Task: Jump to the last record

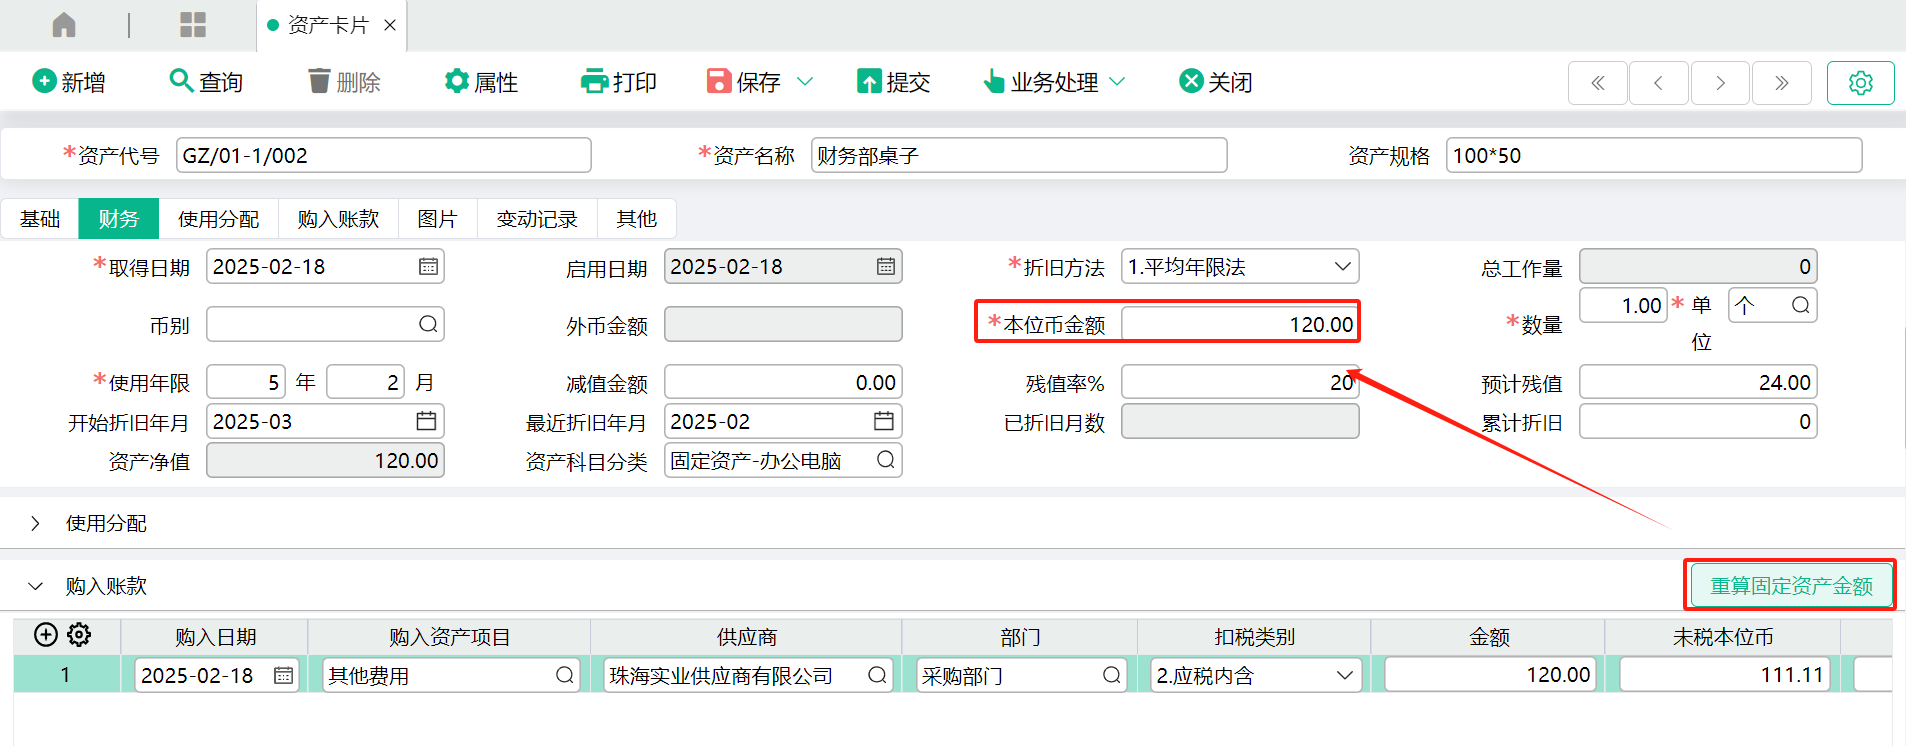Action: pos(1781,83)
